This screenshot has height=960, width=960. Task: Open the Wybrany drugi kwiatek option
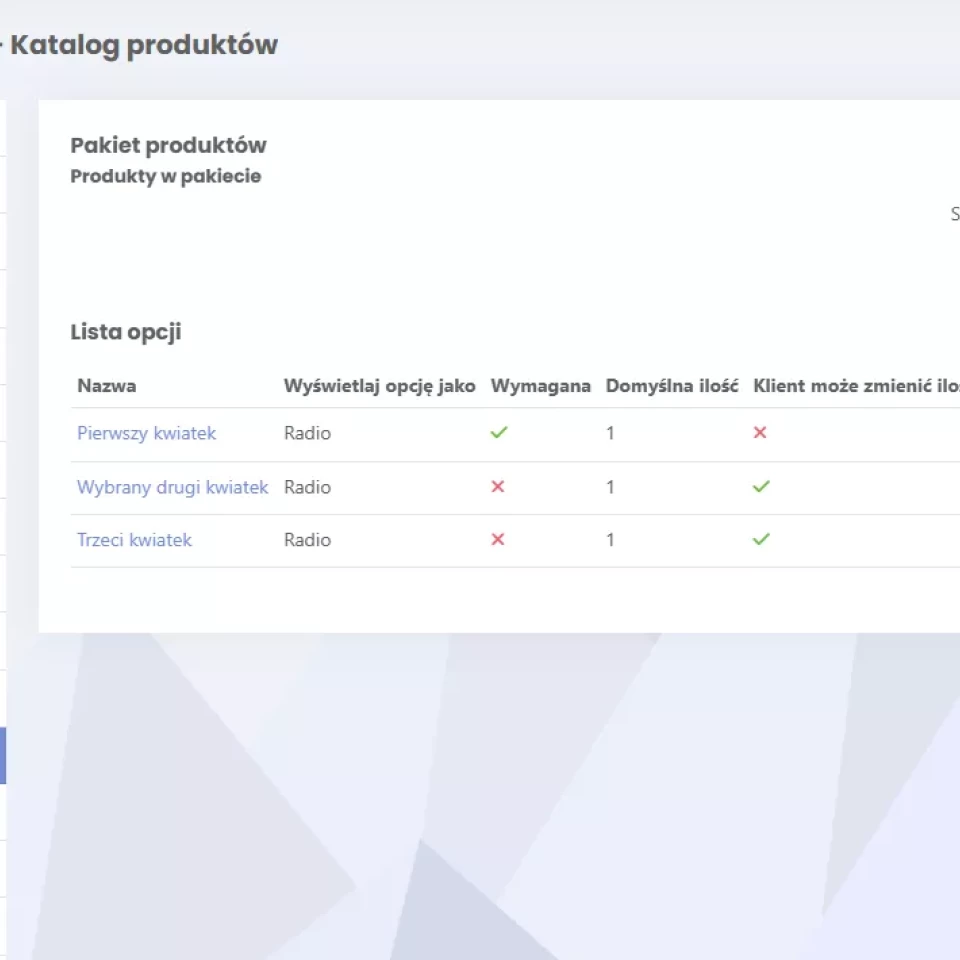[172, 487]
